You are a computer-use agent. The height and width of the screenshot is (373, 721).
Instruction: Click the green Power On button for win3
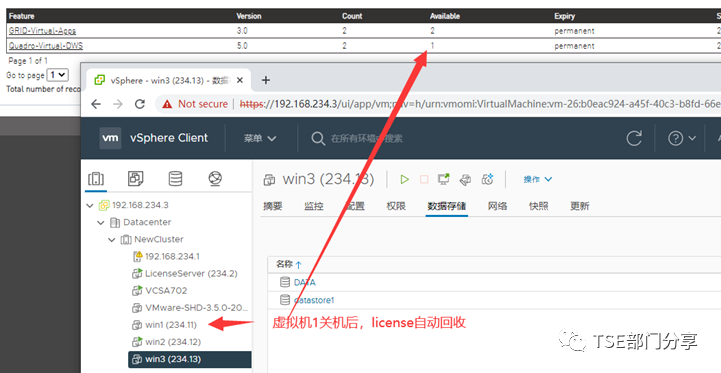[x=405, y=179]
